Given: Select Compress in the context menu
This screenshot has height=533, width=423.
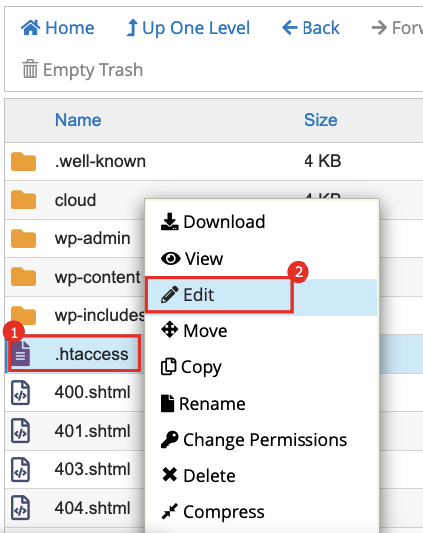Looking at the screenshot, I should [213, 512].
